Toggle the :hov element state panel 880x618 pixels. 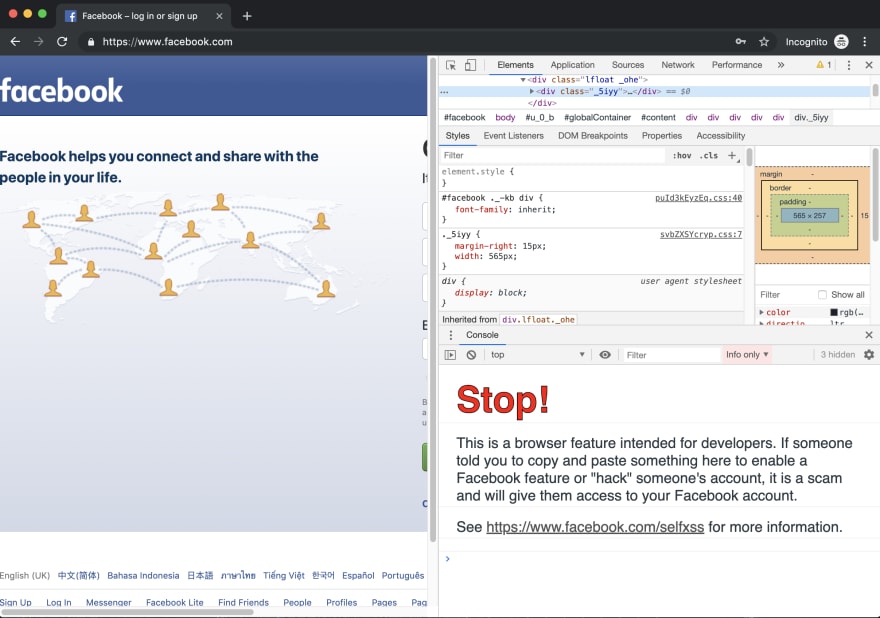(x=682, y=155)
